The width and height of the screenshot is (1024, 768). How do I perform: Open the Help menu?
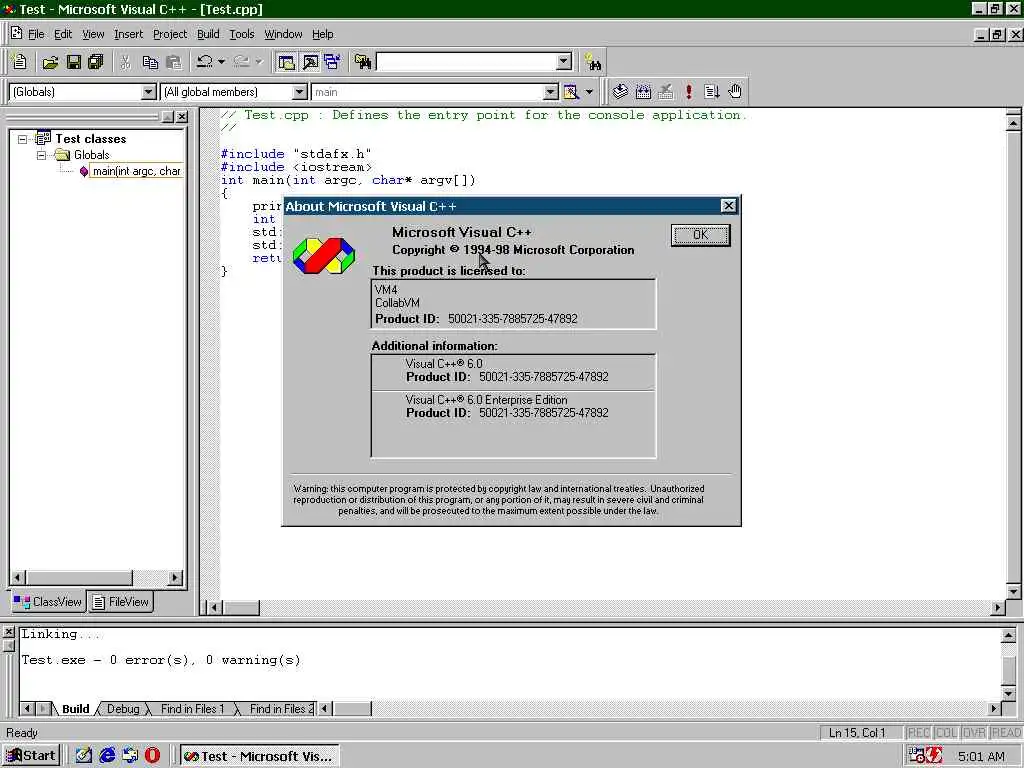coord(323,34)
